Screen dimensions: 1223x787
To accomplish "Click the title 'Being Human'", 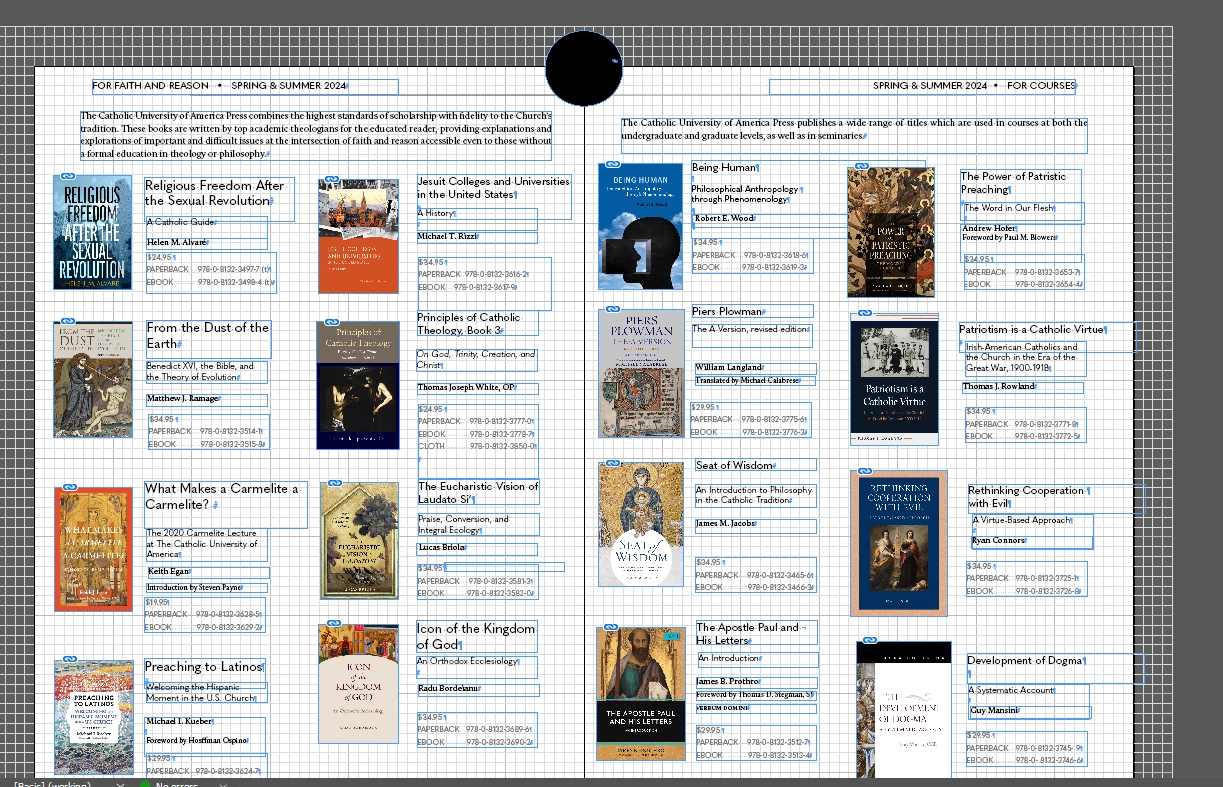I will click(x=725, y=168).
